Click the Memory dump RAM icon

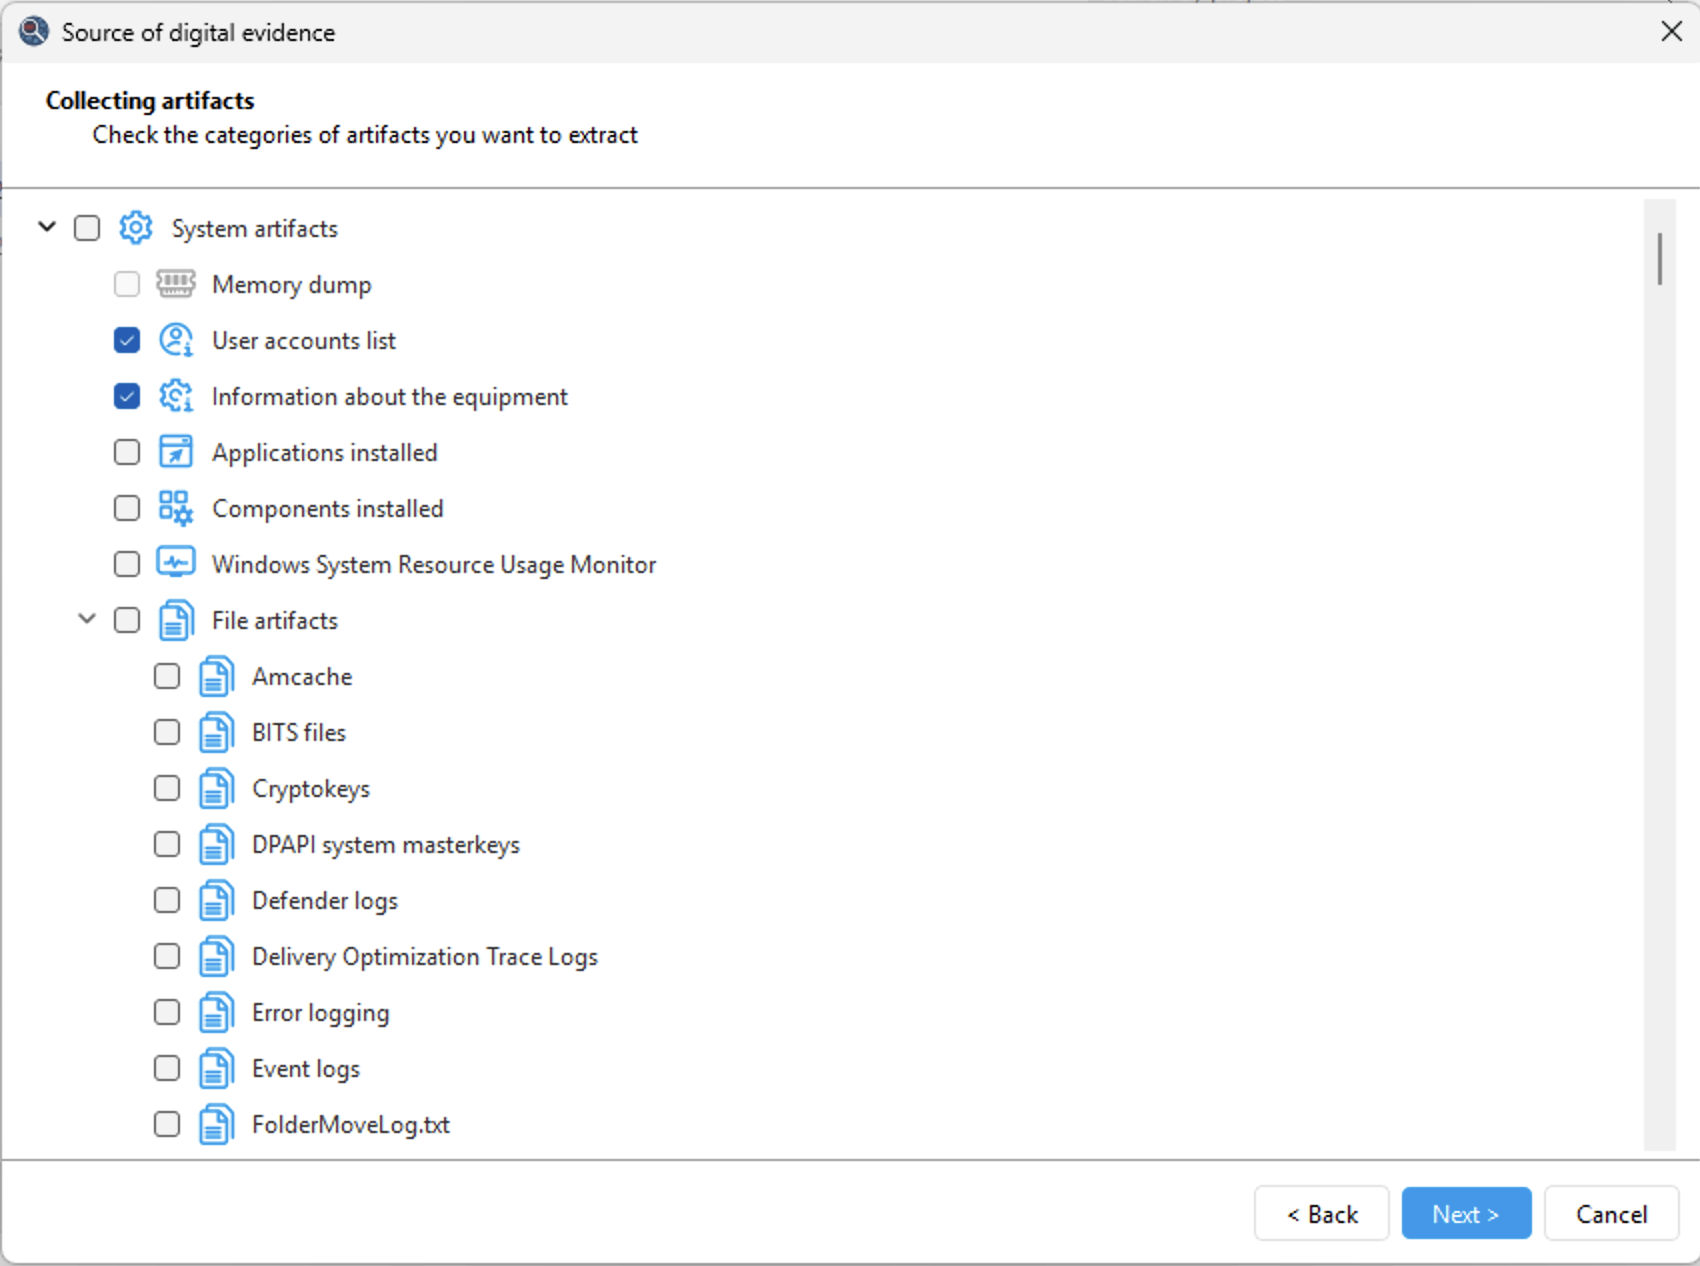coord(176,284)
